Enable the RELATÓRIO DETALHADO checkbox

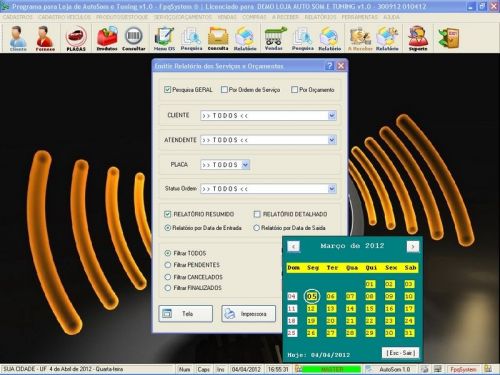click(257, 214)
